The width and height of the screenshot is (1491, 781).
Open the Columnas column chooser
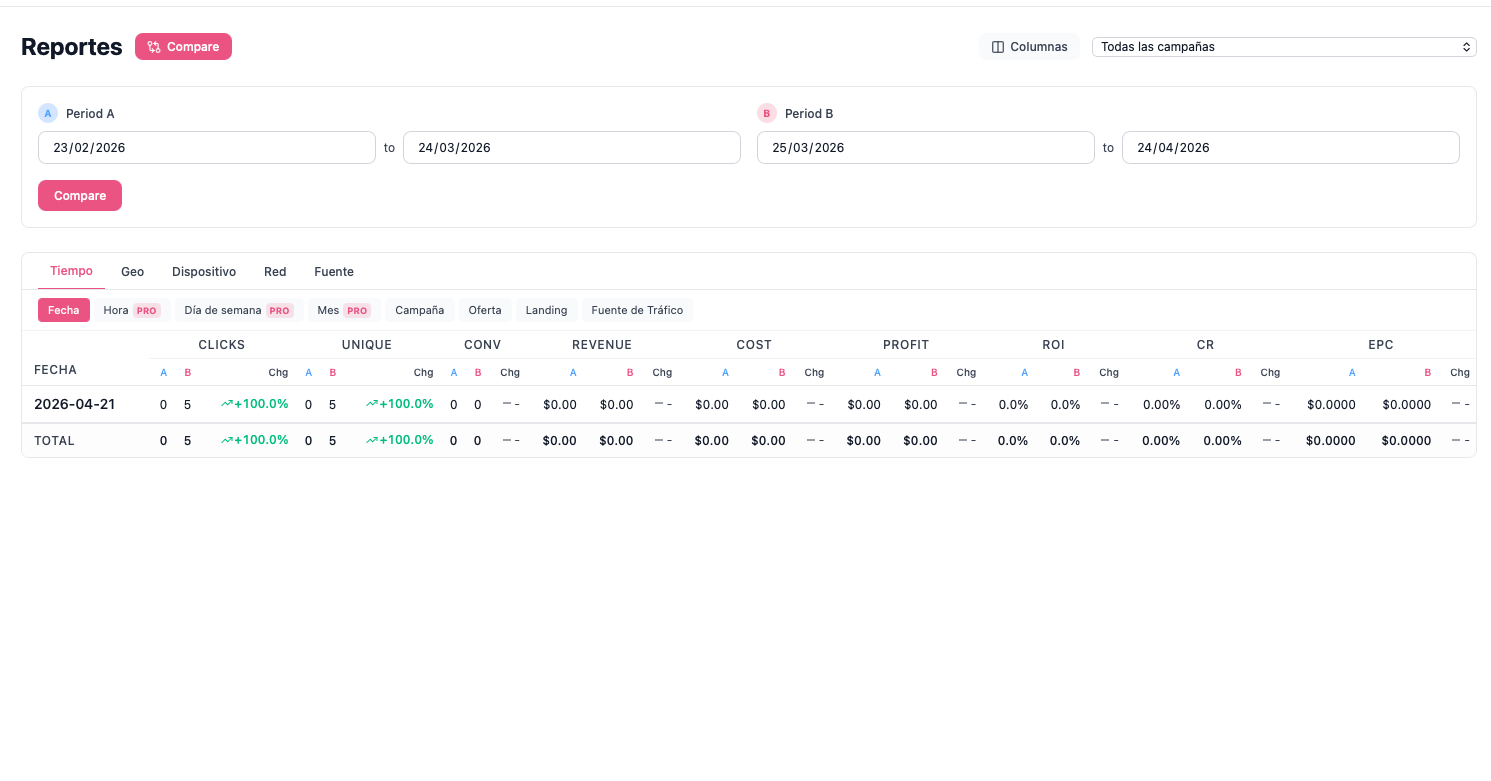tap(1029, 47)
